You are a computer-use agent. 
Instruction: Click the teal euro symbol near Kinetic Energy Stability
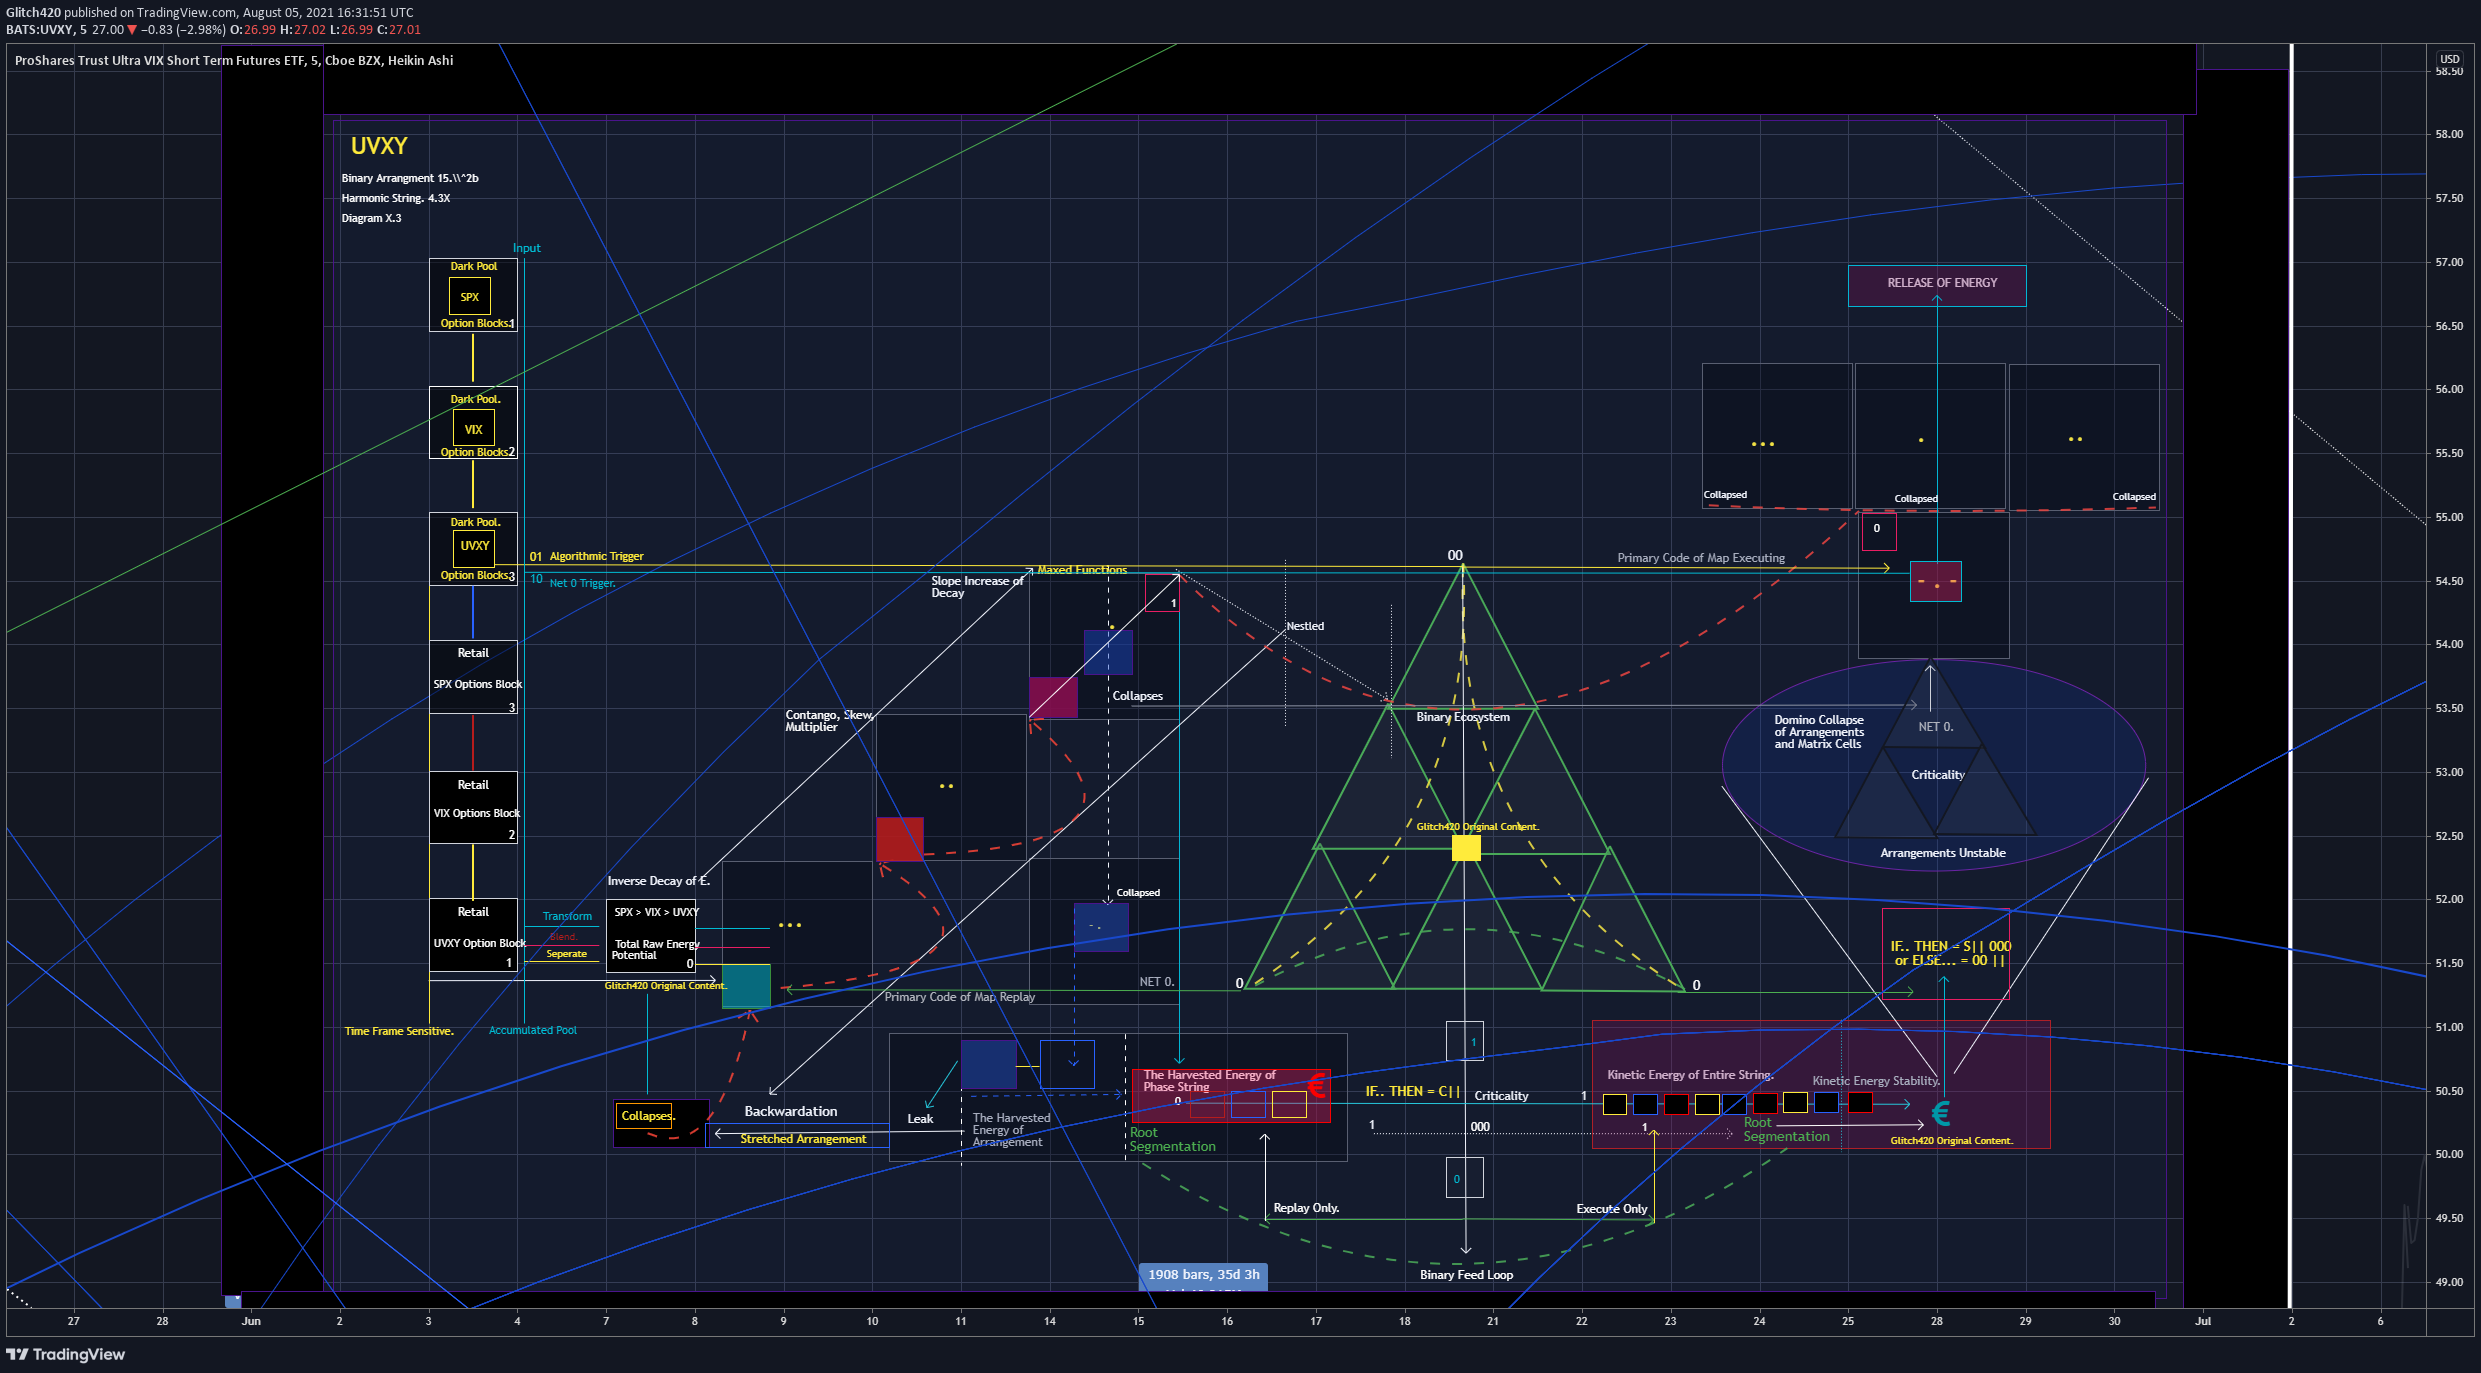(1941, 1113)
